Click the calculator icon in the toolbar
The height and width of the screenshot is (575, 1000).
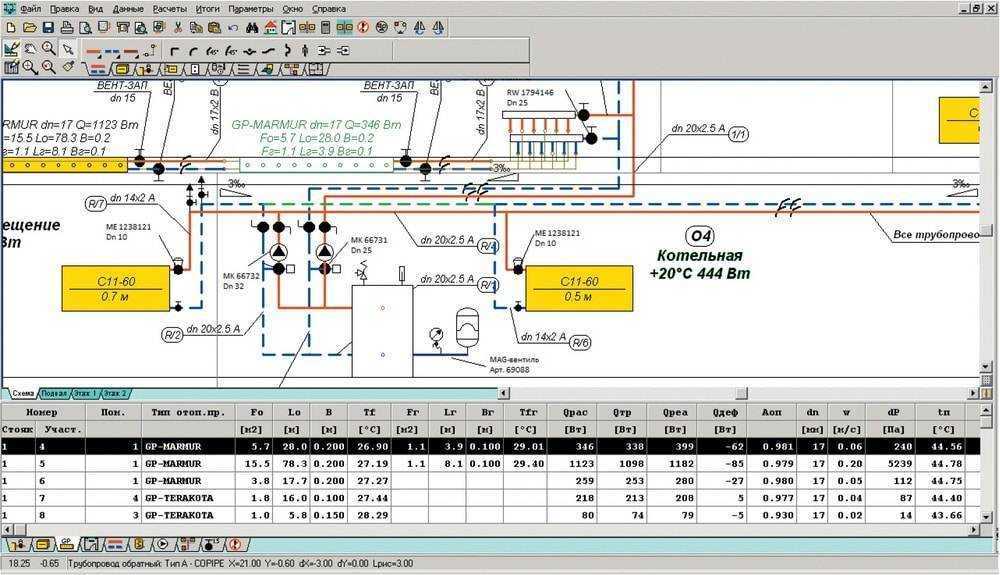(x=325, y=27)
